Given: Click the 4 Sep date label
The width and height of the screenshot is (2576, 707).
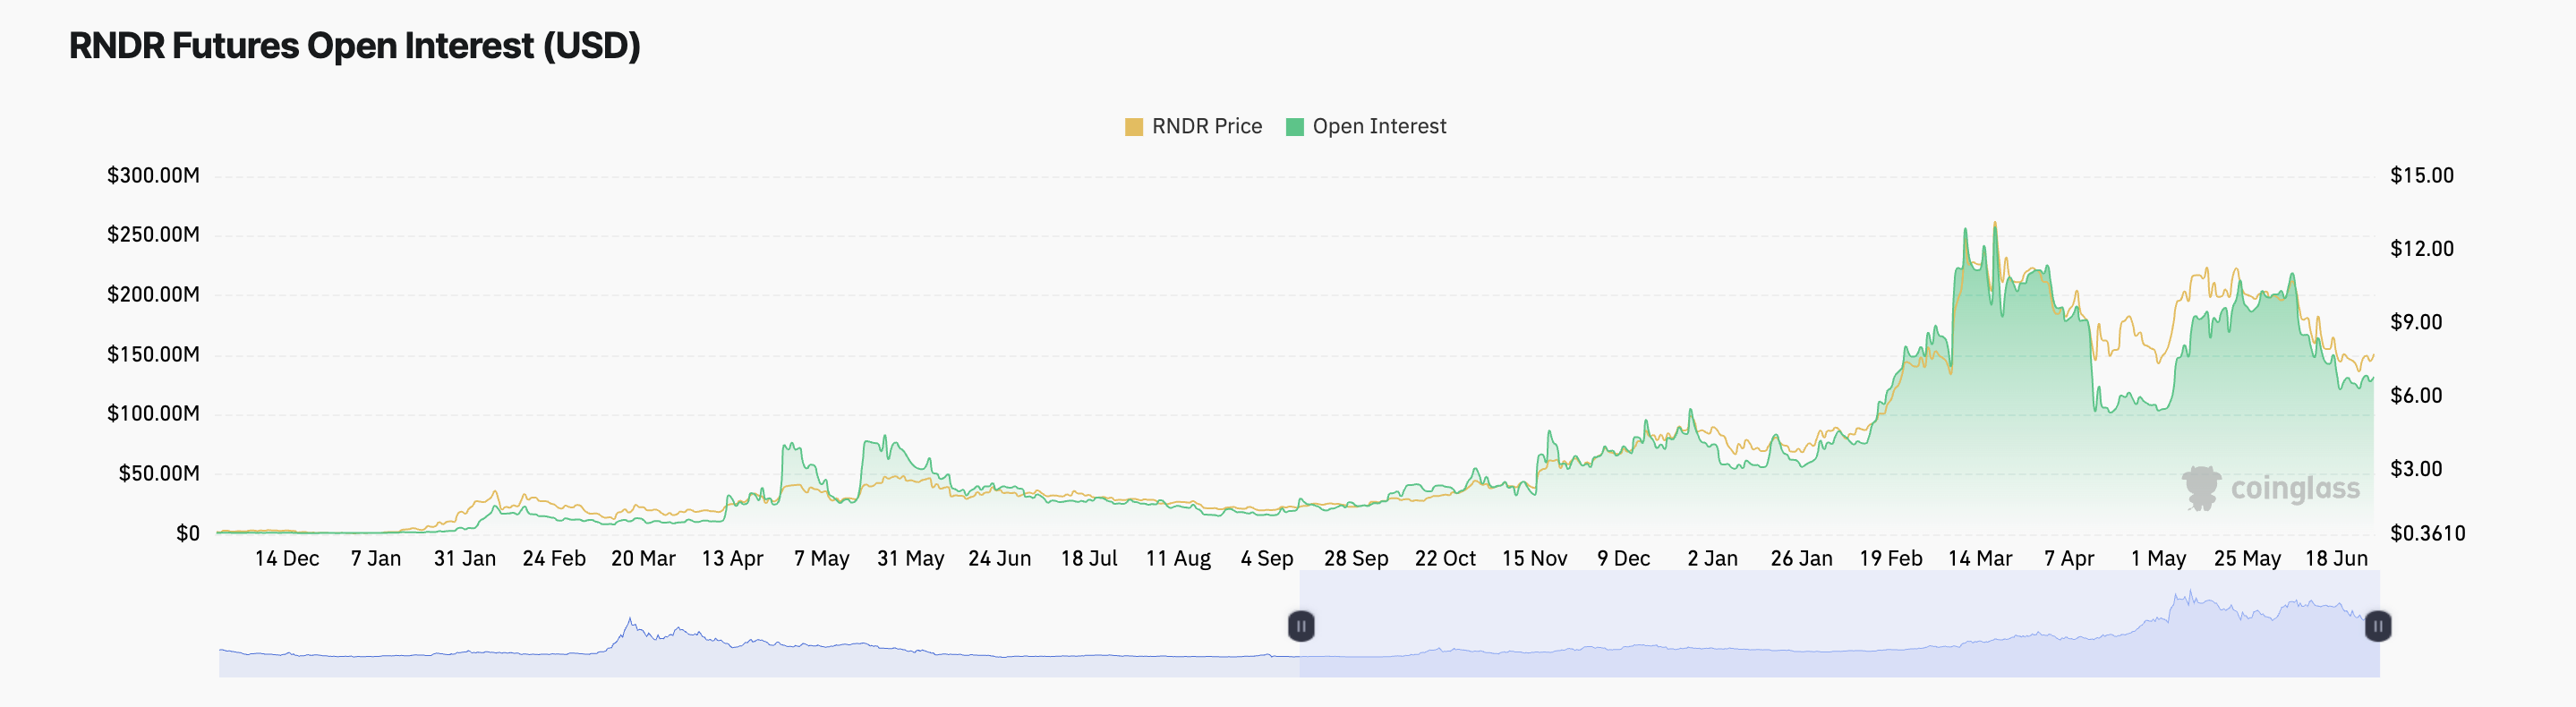Looking at the screenshot, I should 1267,559.
